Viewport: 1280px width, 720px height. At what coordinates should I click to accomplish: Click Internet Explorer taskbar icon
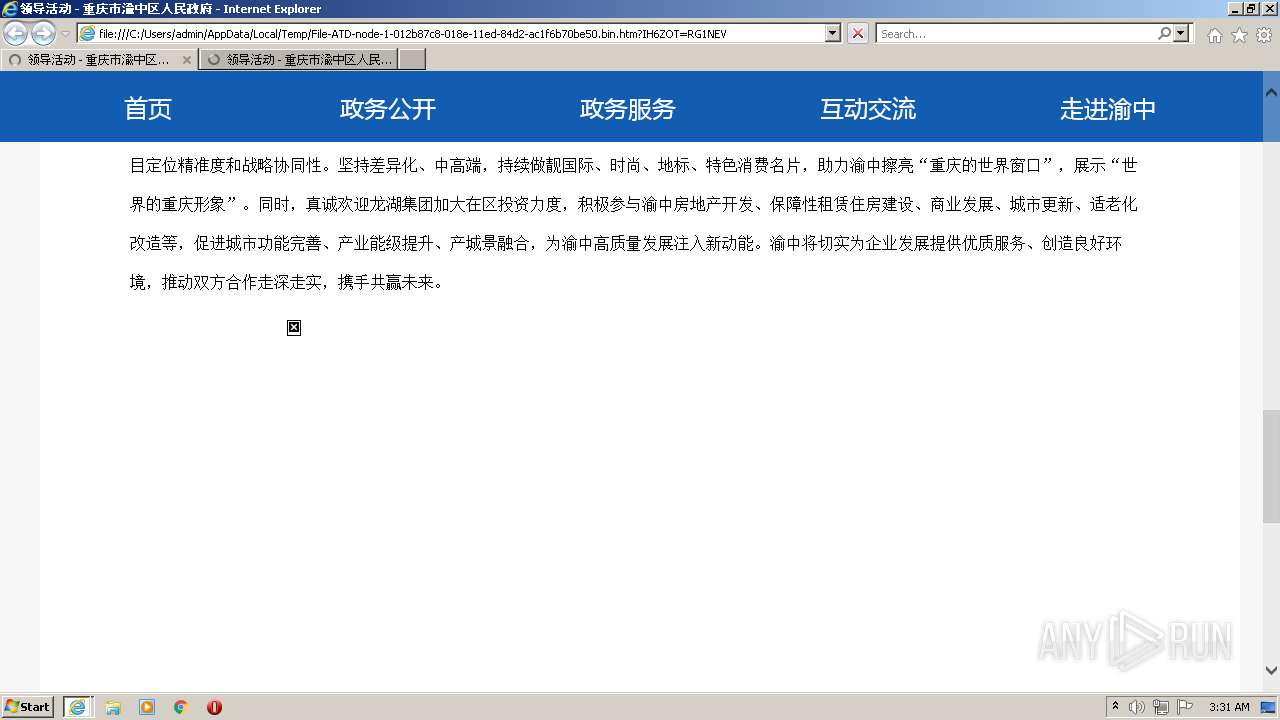pos(77,707)
